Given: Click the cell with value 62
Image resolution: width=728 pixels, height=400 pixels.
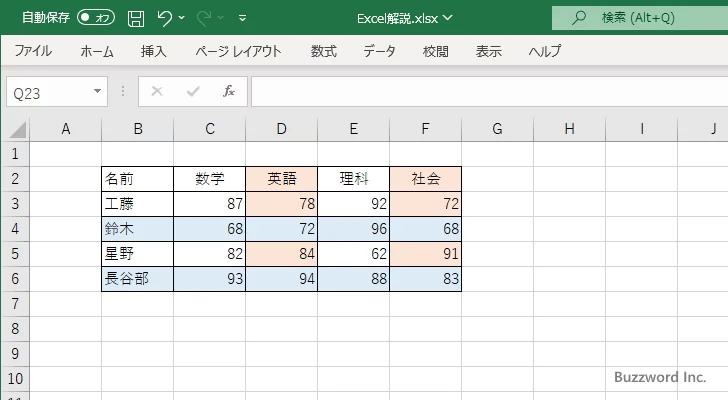Looking at the screenshot, I should point(353,254).
